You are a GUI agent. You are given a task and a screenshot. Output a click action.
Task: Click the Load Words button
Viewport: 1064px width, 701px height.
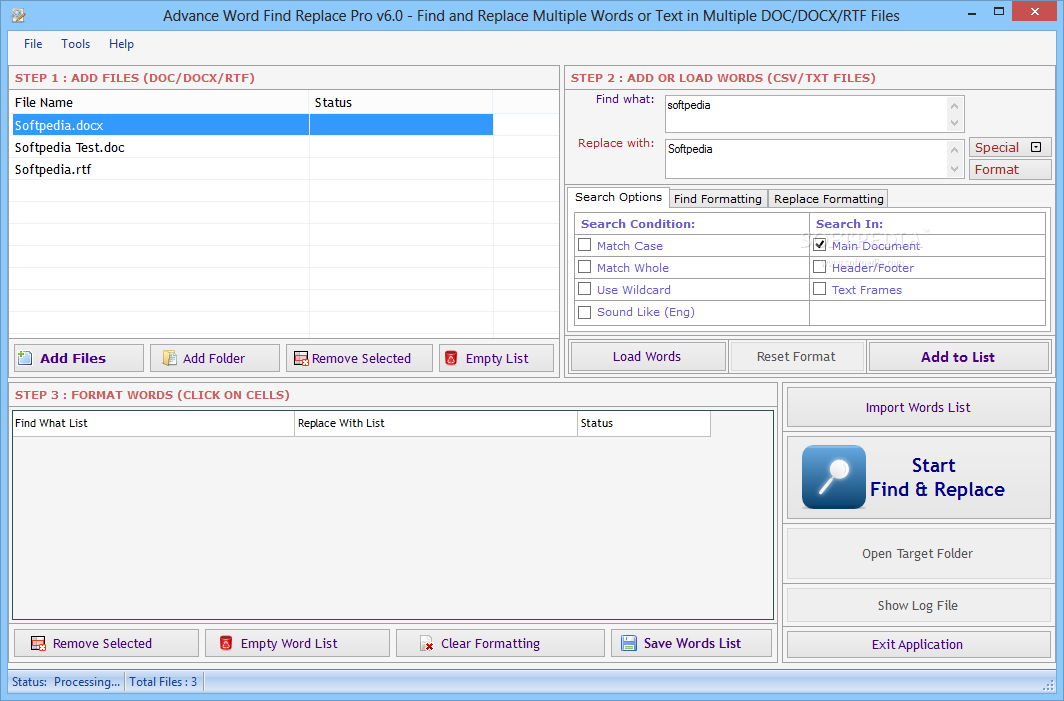[647, 356]
